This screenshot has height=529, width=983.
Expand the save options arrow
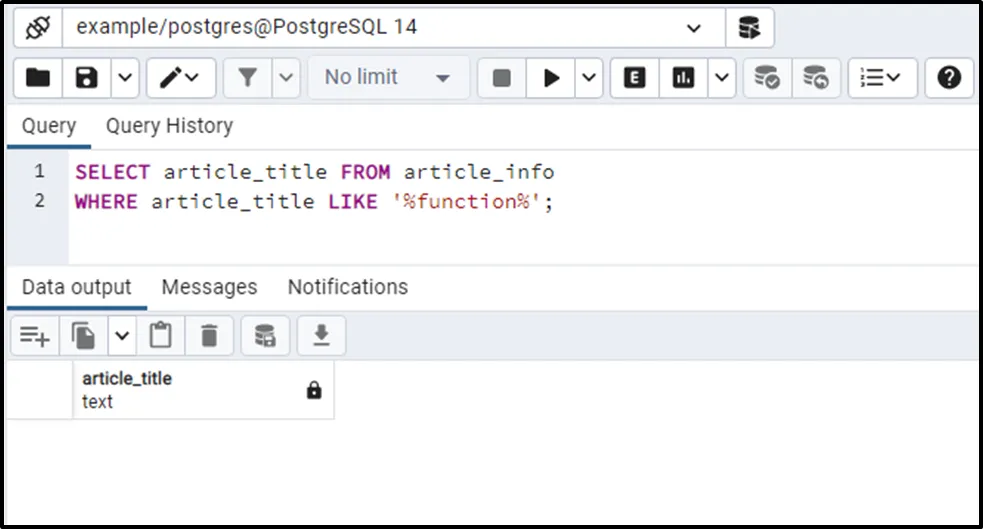tap(125, 78)
